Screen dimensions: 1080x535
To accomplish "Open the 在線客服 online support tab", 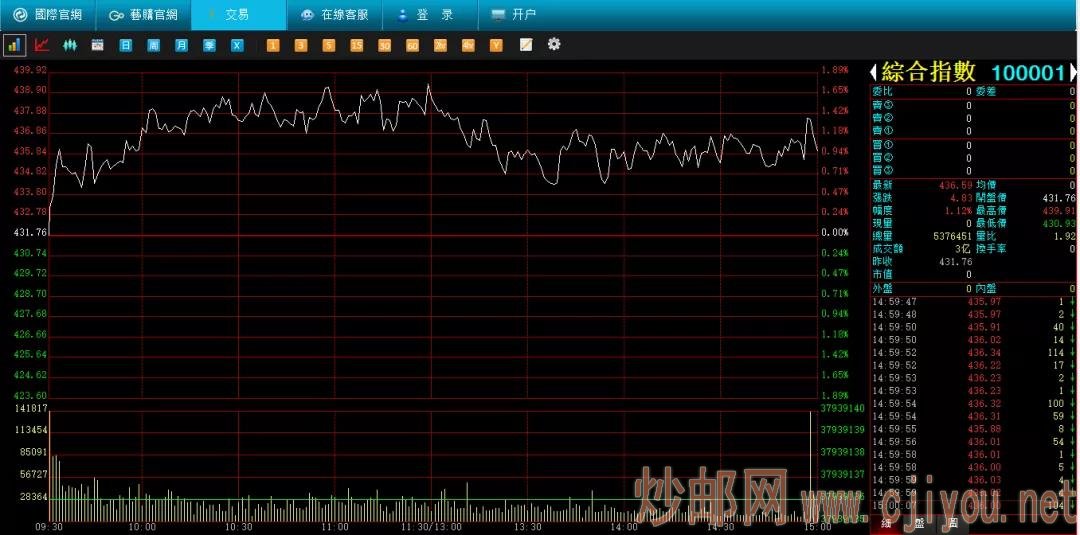I will point(335,14).
